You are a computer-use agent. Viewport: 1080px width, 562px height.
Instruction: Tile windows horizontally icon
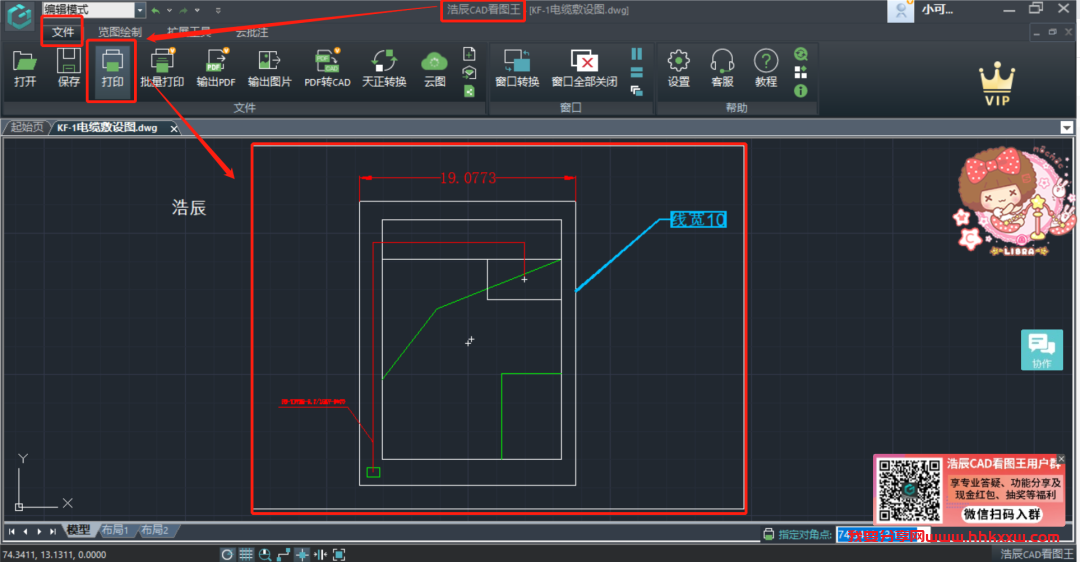coord(636,72)
